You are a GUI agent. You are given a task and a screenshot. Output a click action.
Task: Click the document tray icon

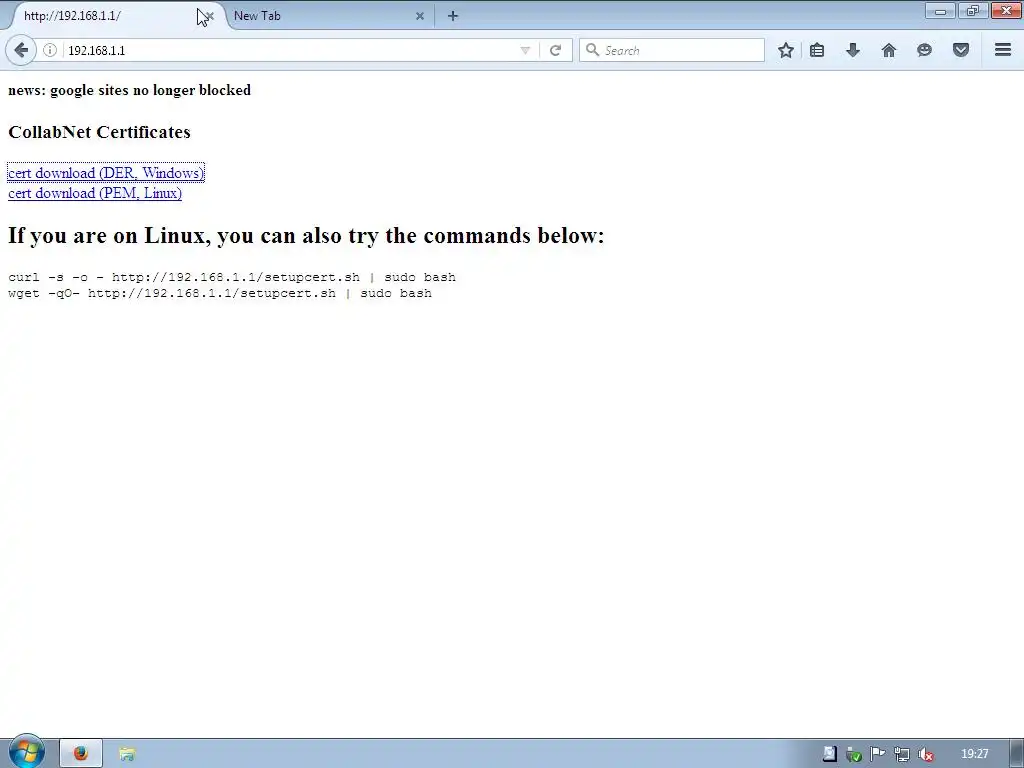pos(829,754)
